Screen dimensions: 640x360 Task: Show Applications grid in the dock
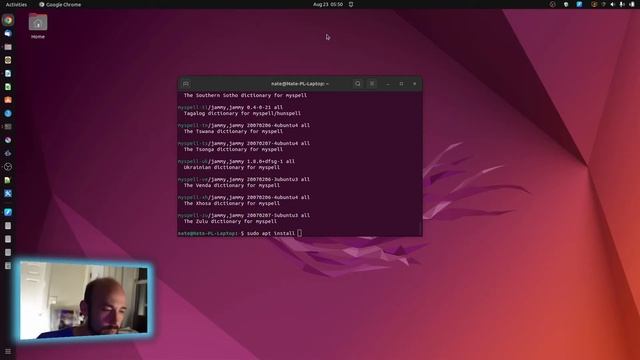[x=8, y=351]
